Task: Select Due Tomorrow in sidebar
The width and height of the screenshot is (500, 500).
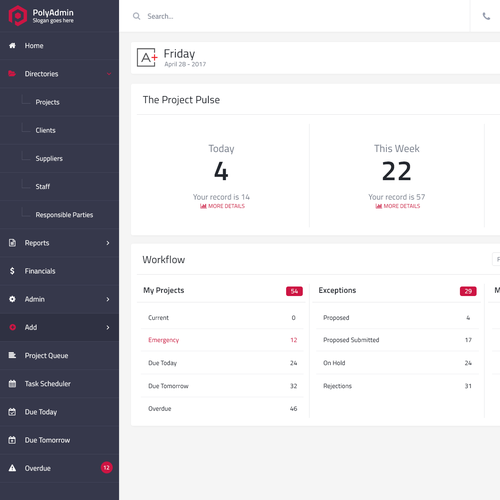Action: (x=59, y=440)
